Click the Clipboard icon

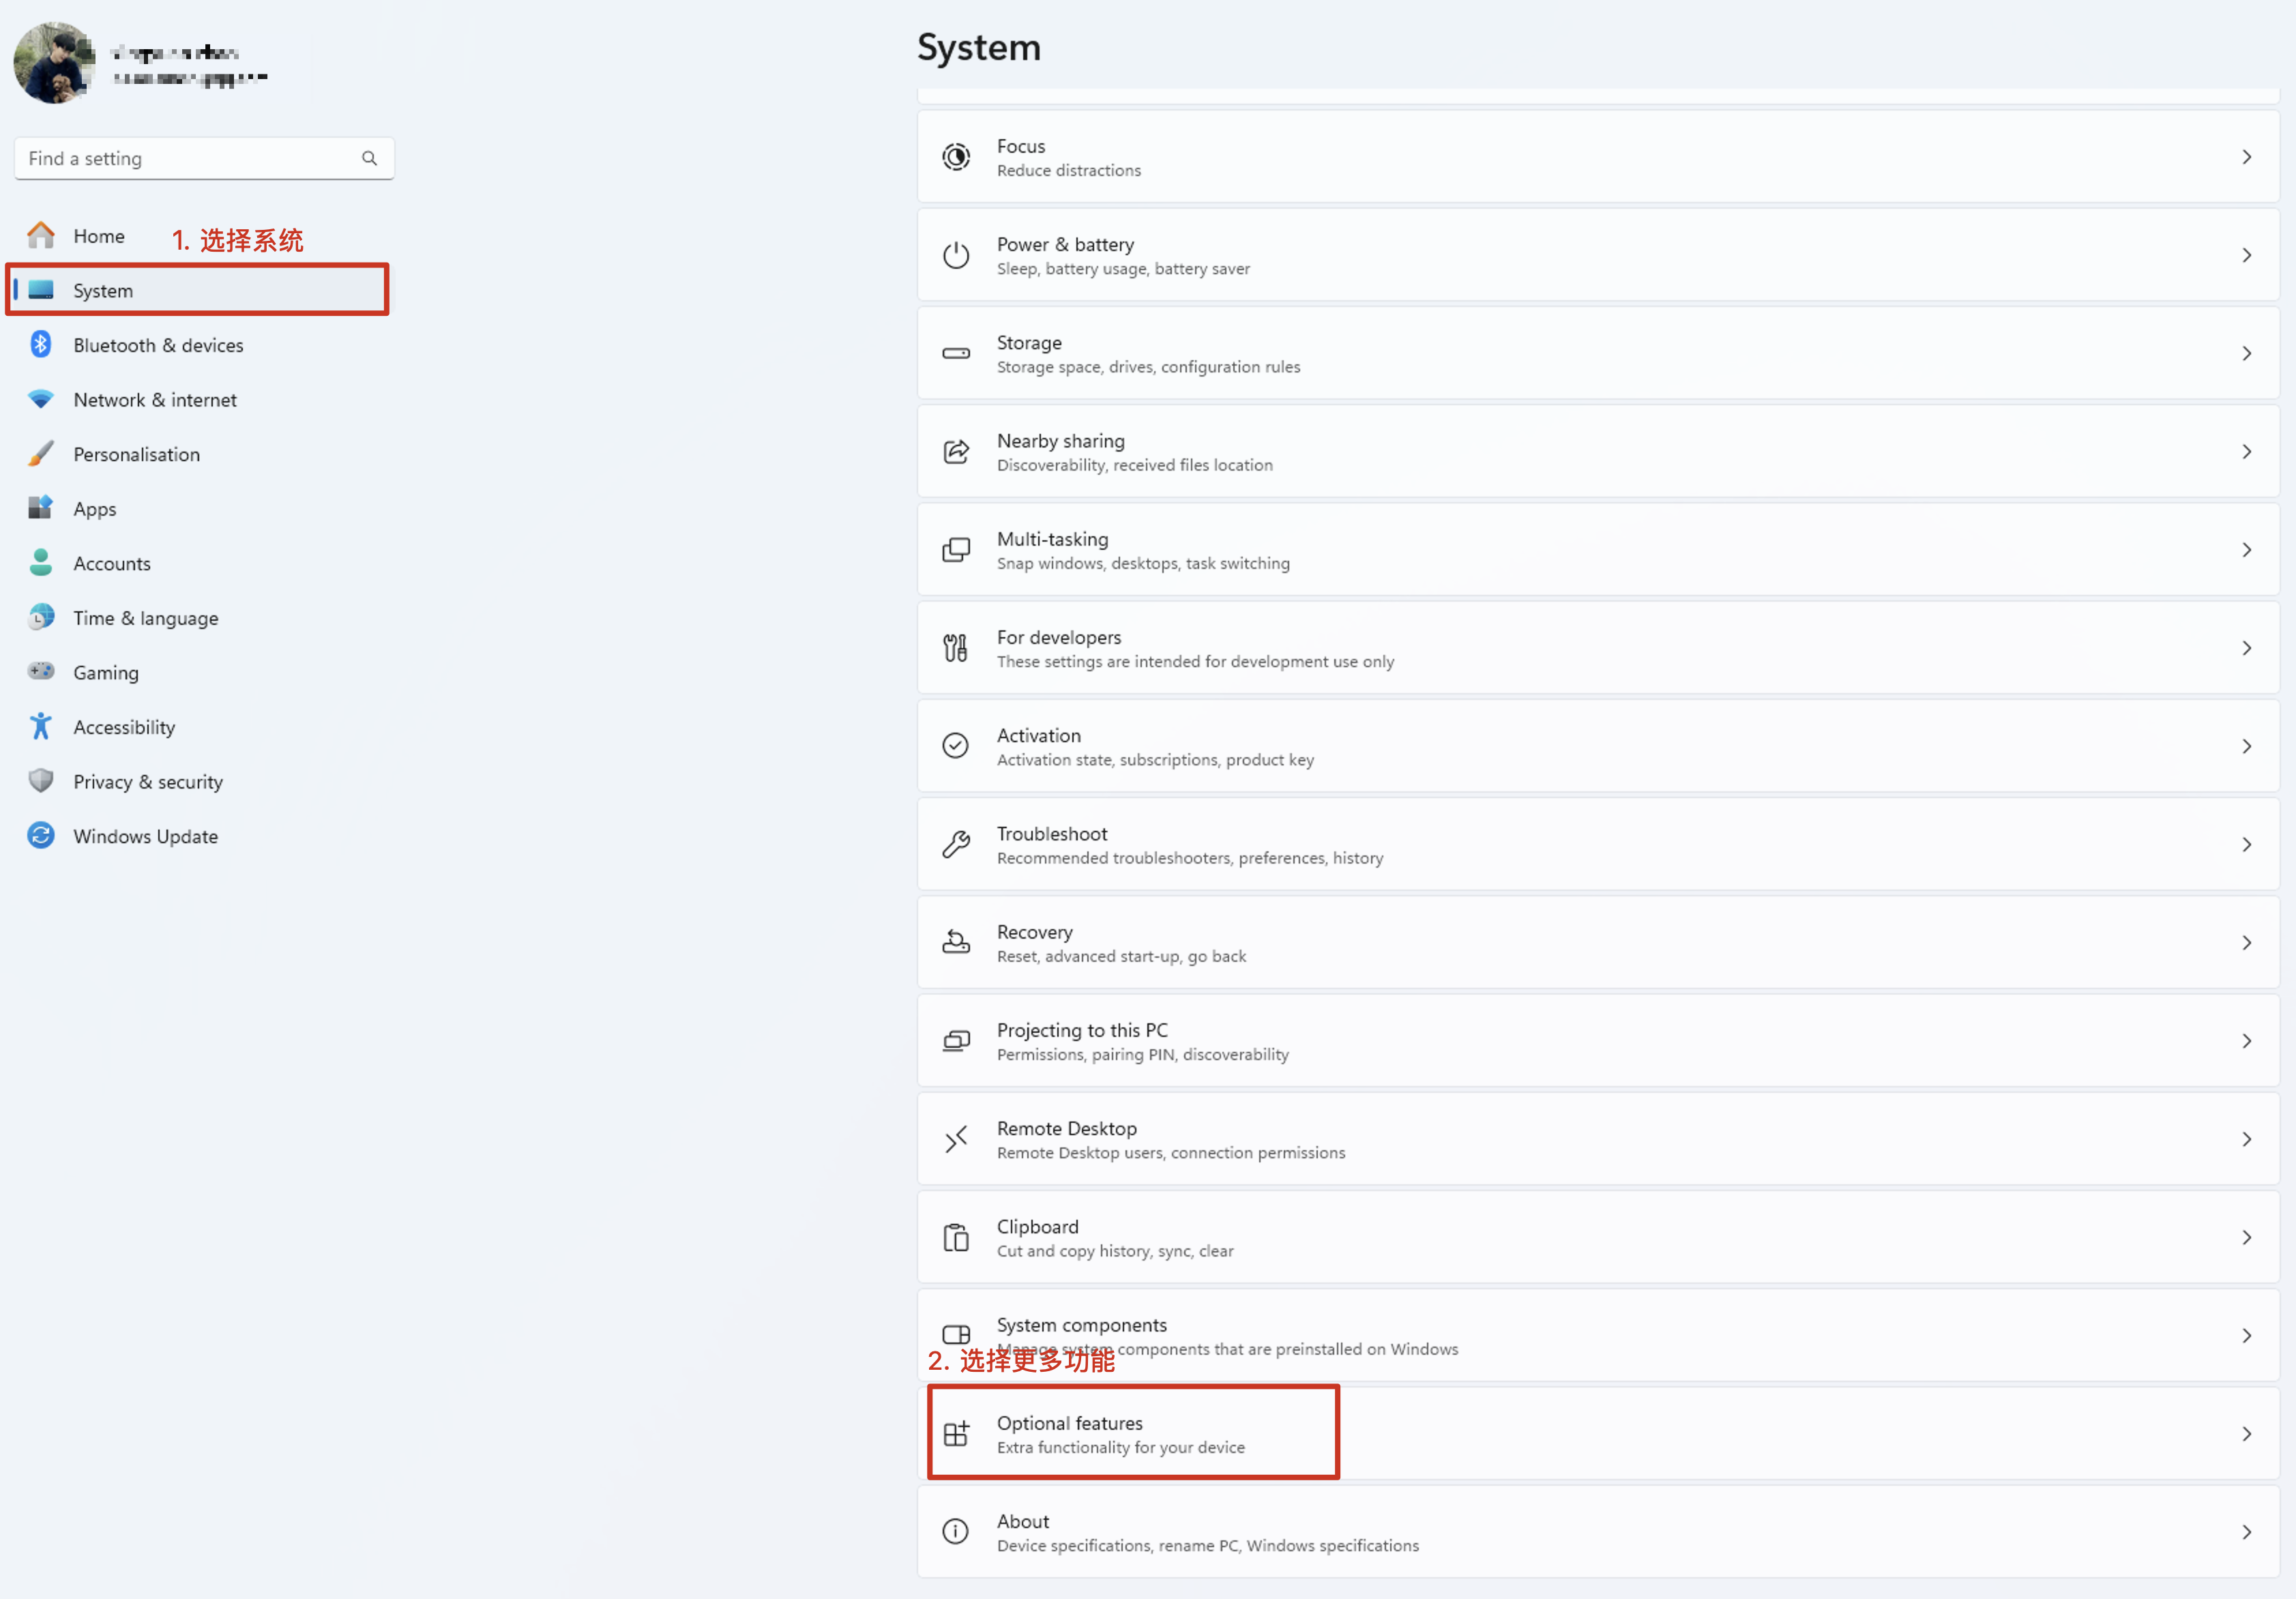coord(955,1237)
